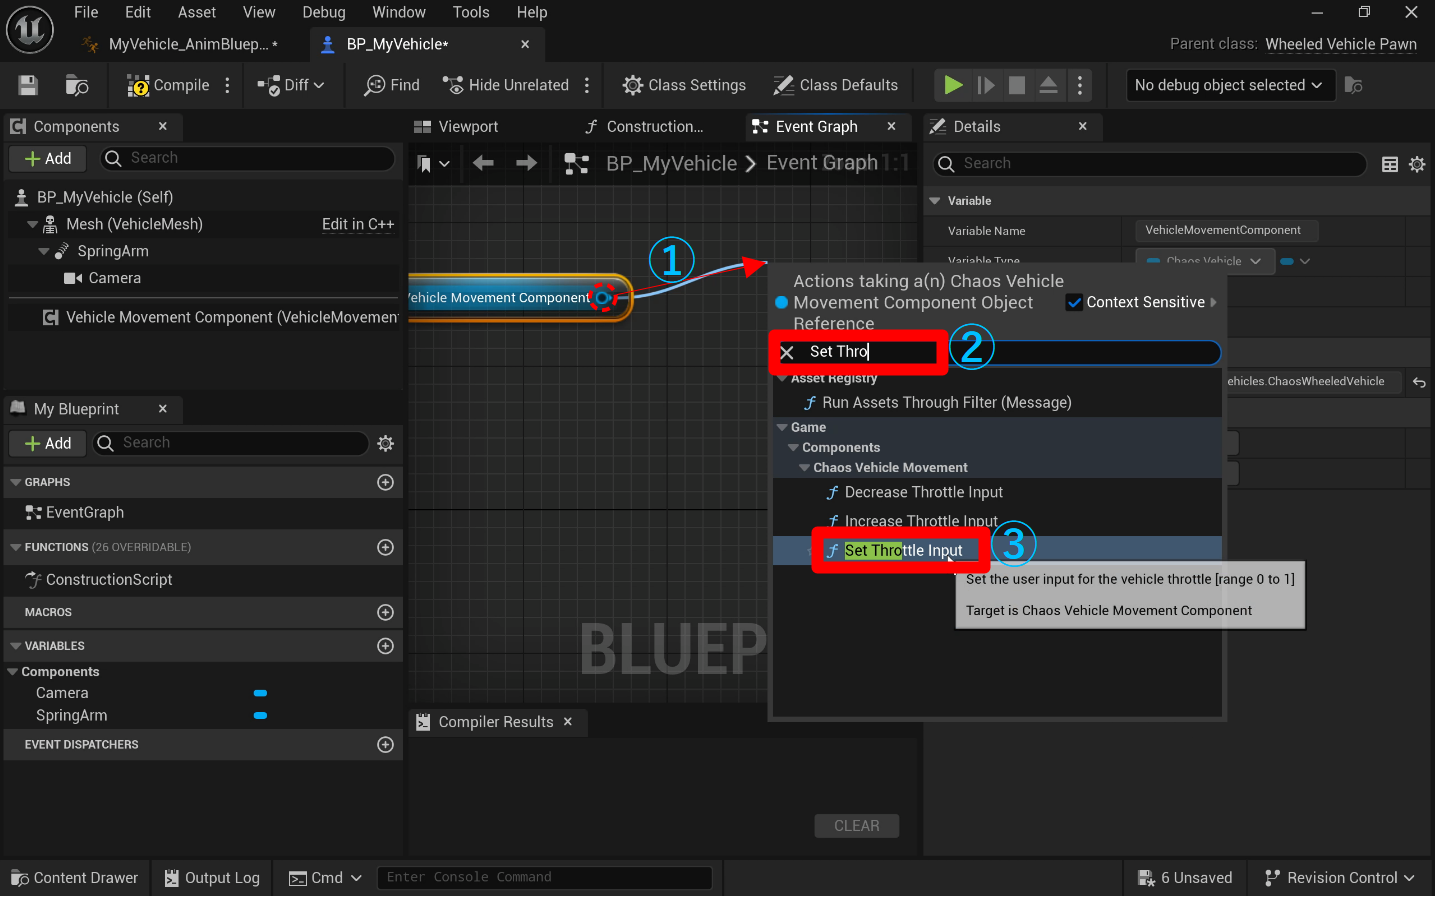
Task: Open the Diff dropdown
Action: tap(291, 85)
